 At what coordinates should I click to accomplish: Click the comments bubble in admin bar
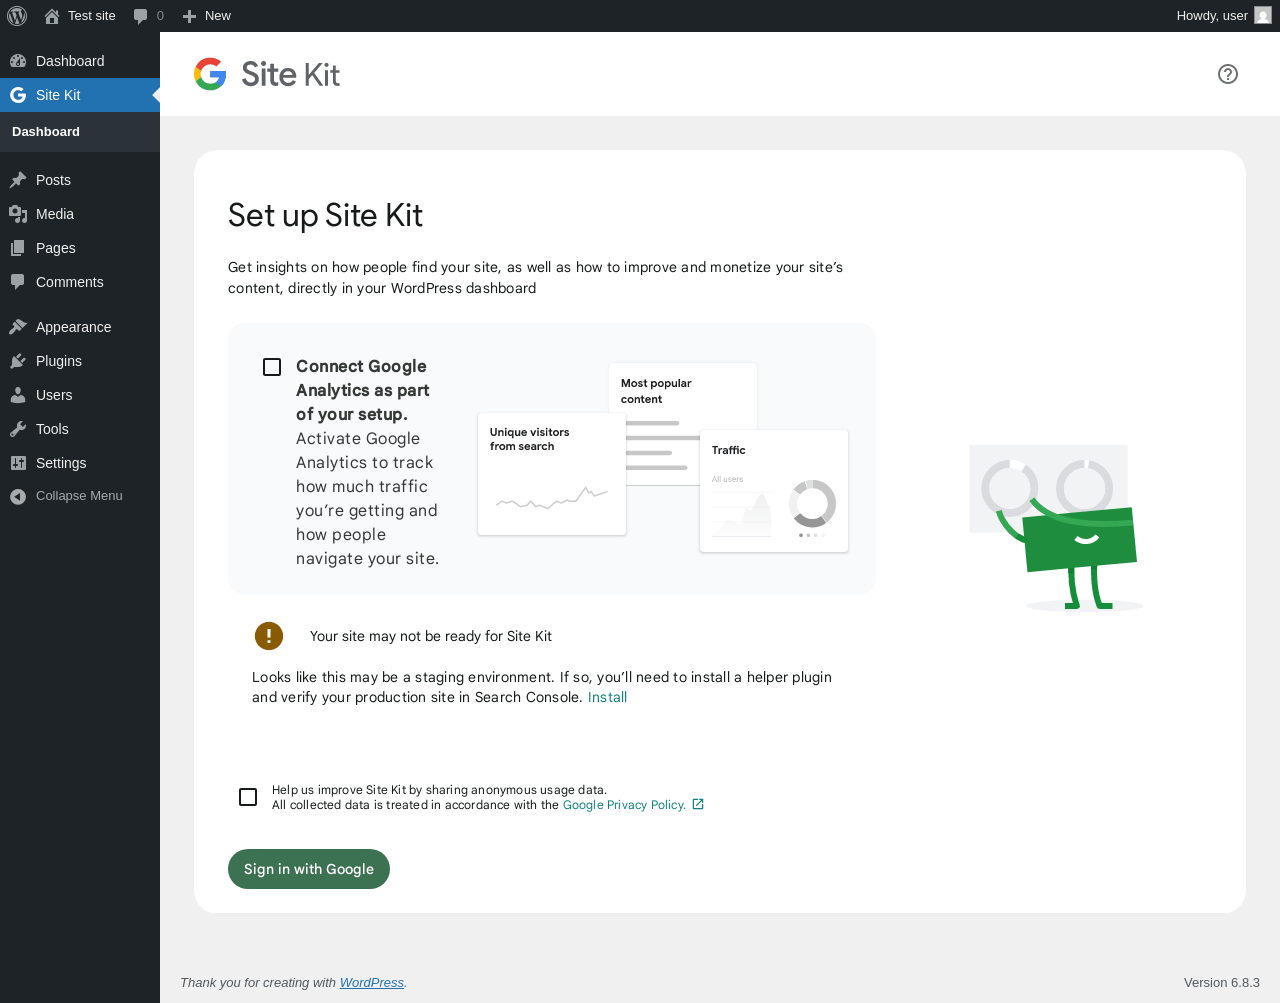141,16
